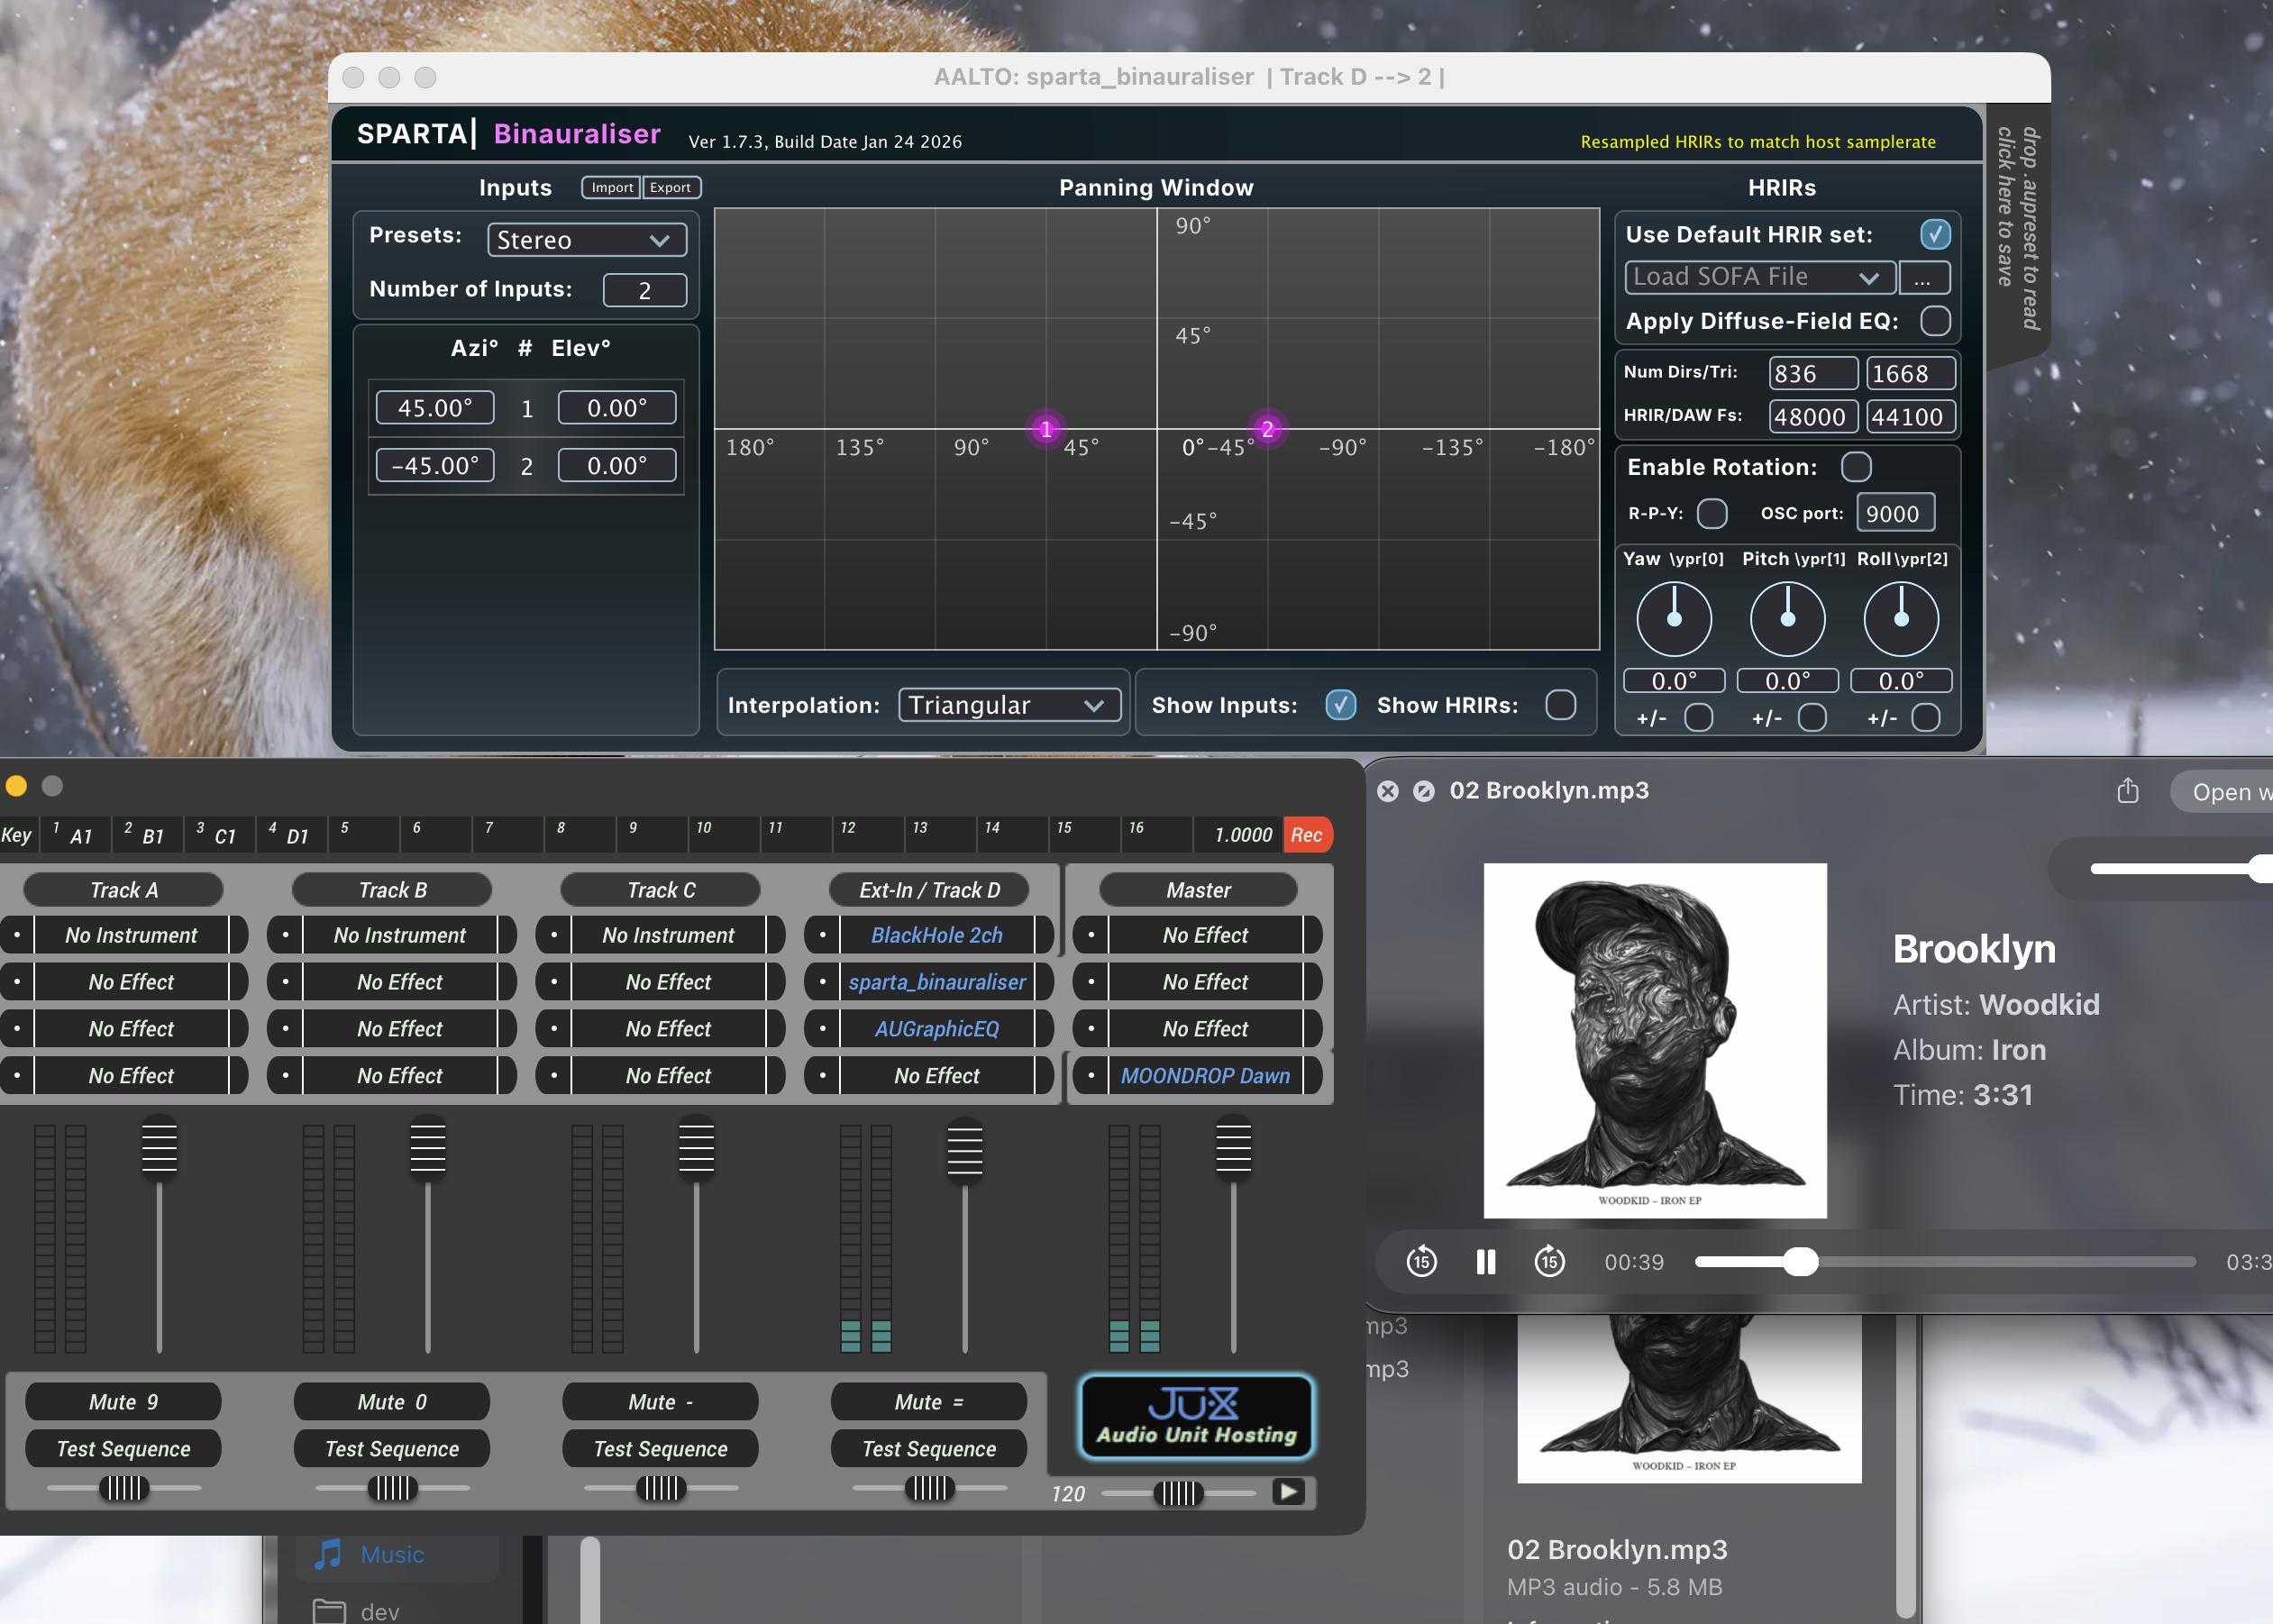2273x1624 pixels.
Task: Click the handle right of MOONDROP Dawn slot
Action: (x=1313, y=1076)
